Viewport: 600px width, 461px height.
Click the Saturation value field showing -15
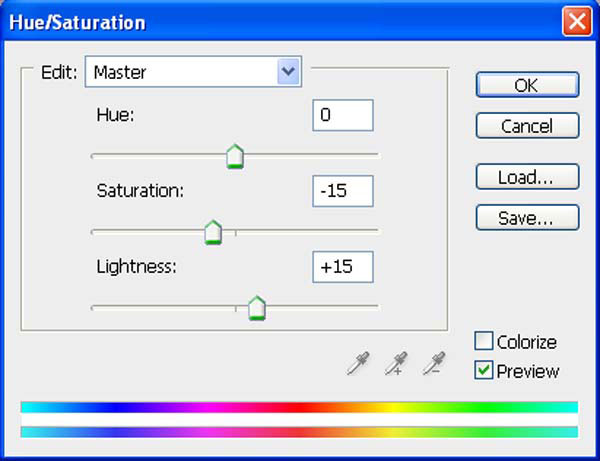click(343, 191)
